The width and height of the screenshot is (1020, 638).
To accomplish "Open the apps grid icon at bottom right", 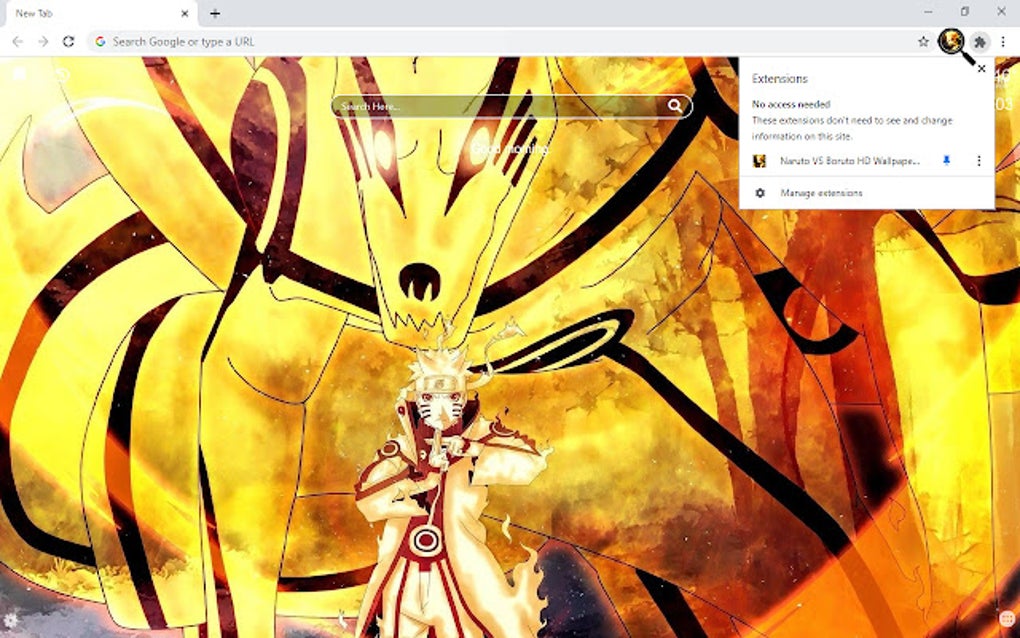I will pos(1008,618).
